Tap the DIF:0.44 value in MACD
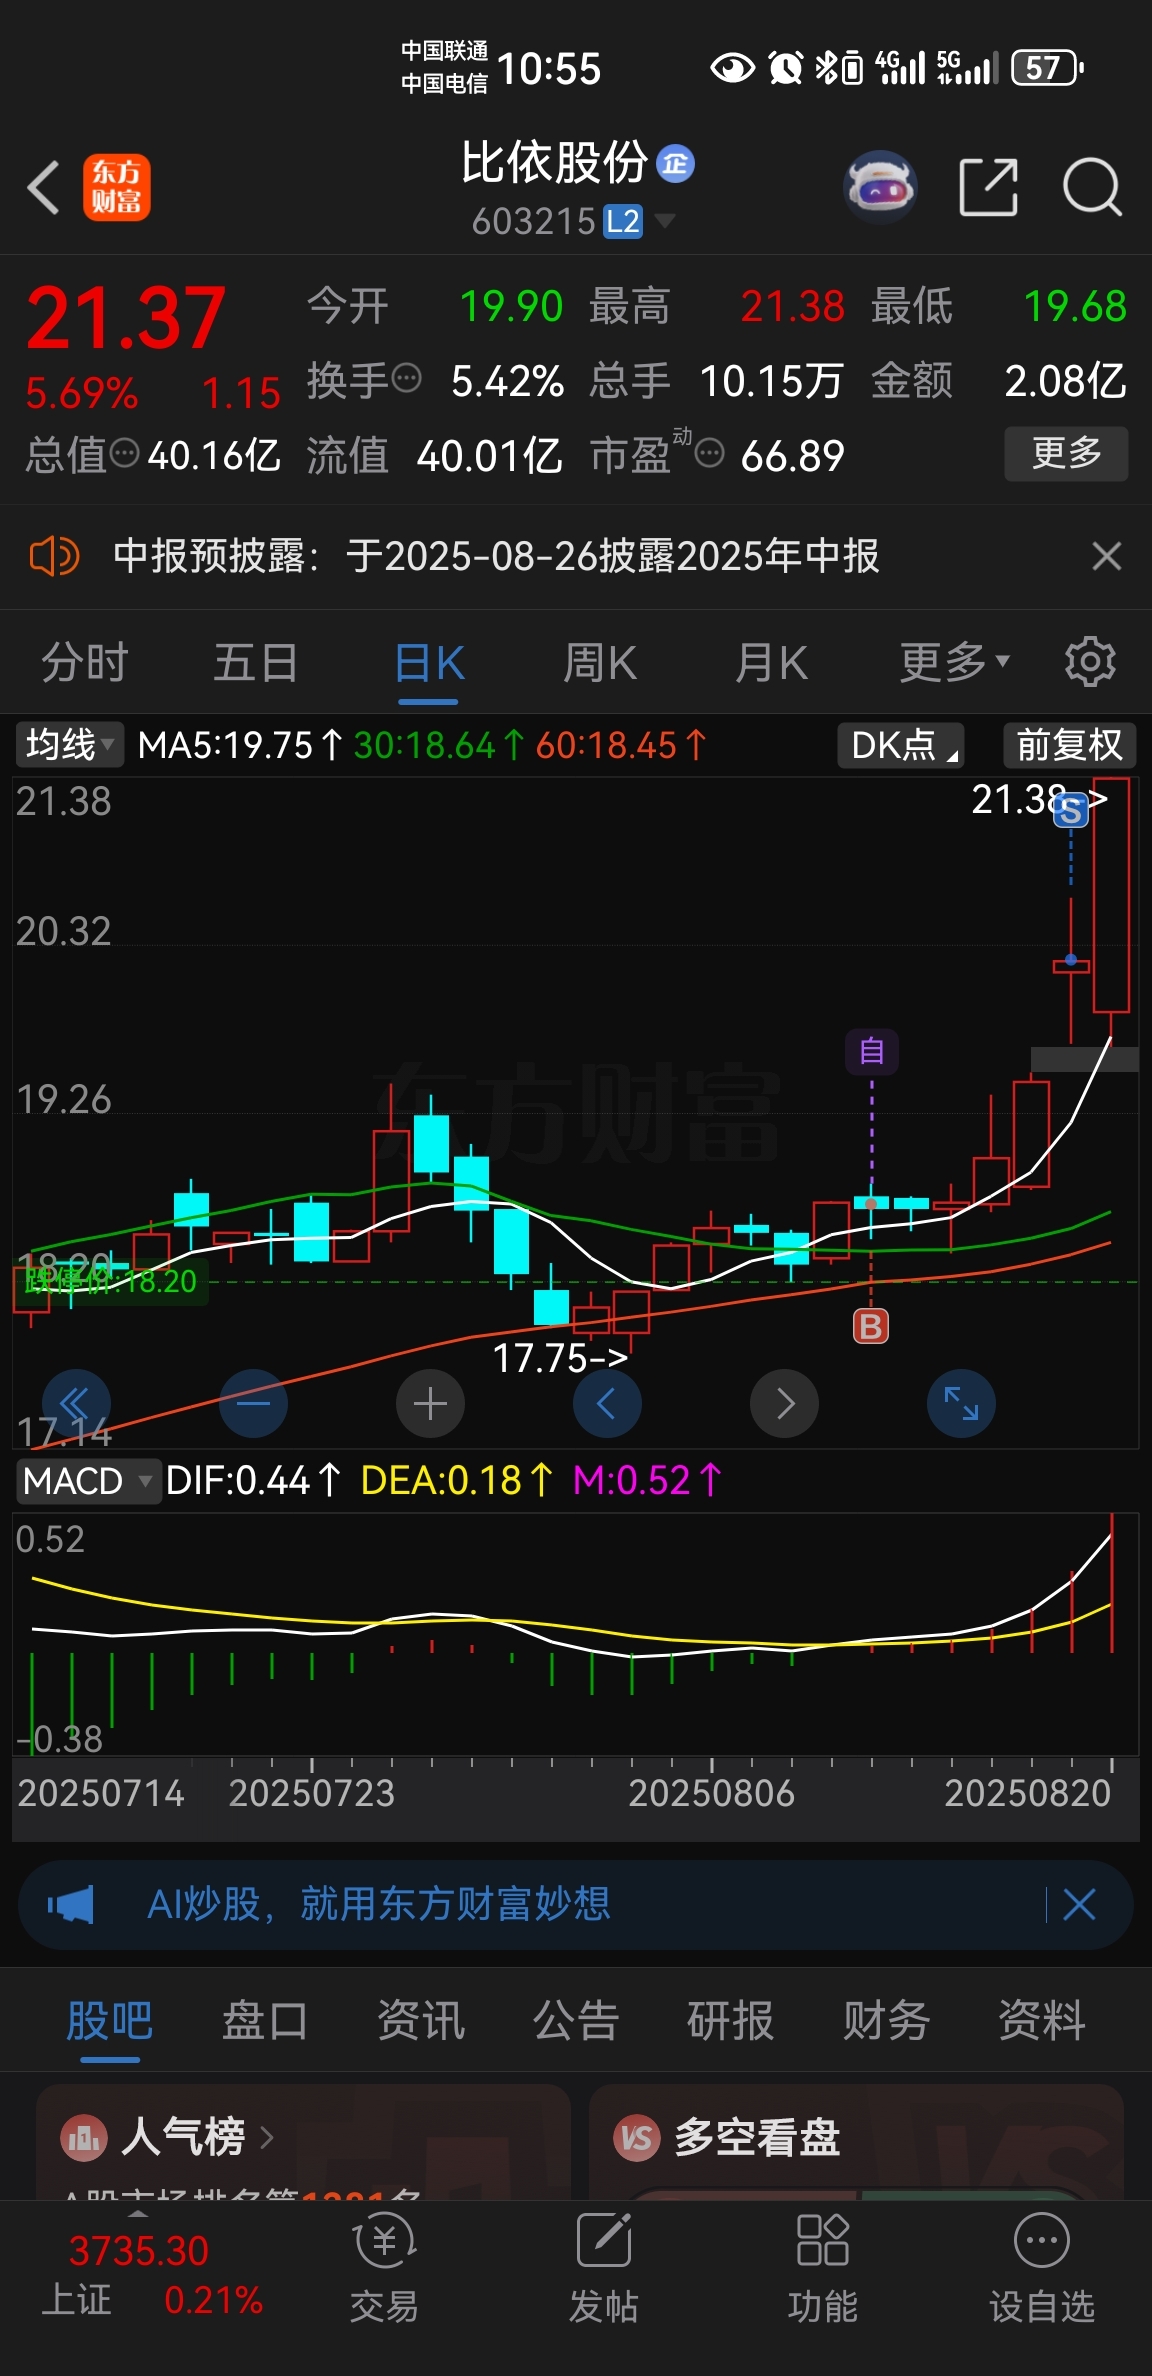 (x=253, y=1481)
